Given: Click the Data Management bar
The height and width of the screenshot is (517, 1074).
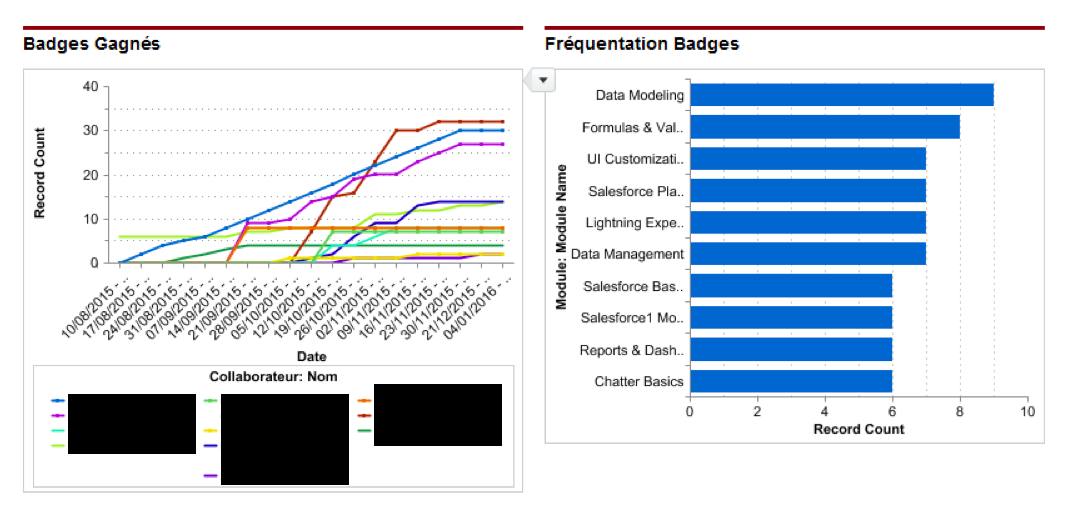Looking at the screenshot, I should pyautogui.click(x=807, y=254).
